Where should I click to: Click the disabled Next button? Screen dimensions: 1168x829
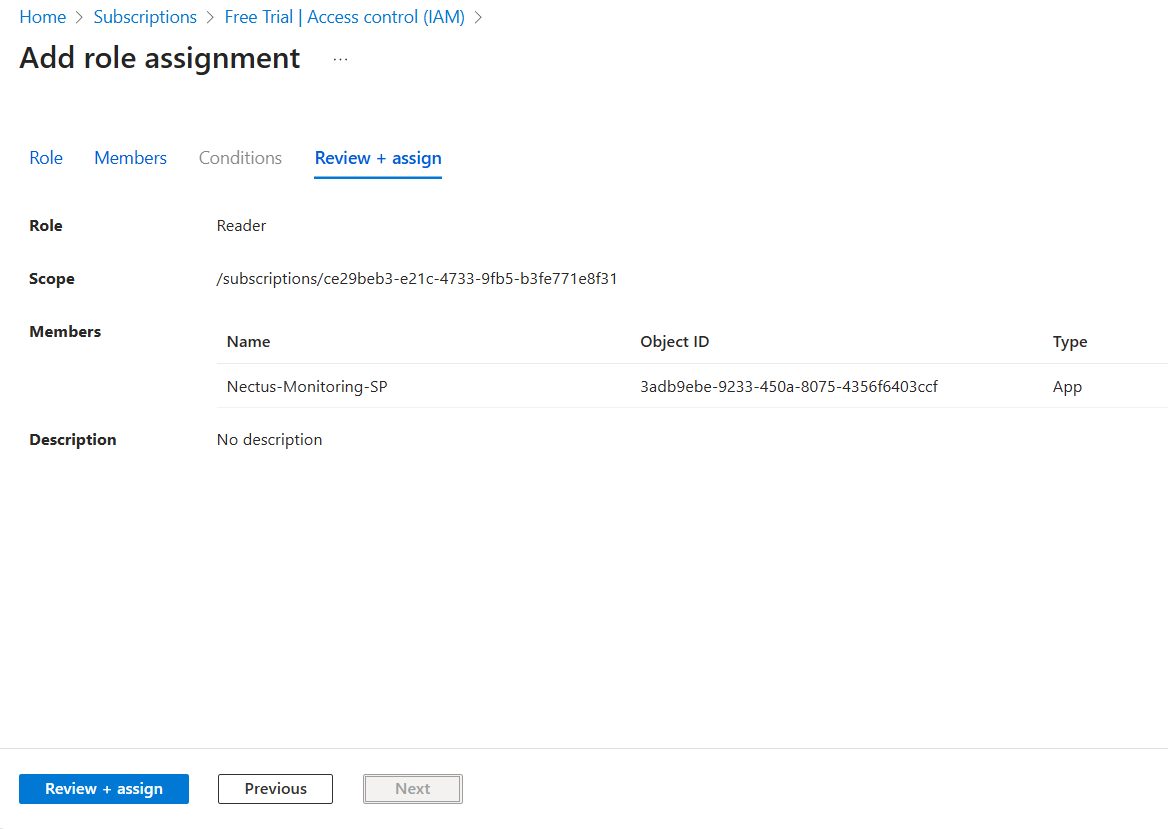(412, 789)
